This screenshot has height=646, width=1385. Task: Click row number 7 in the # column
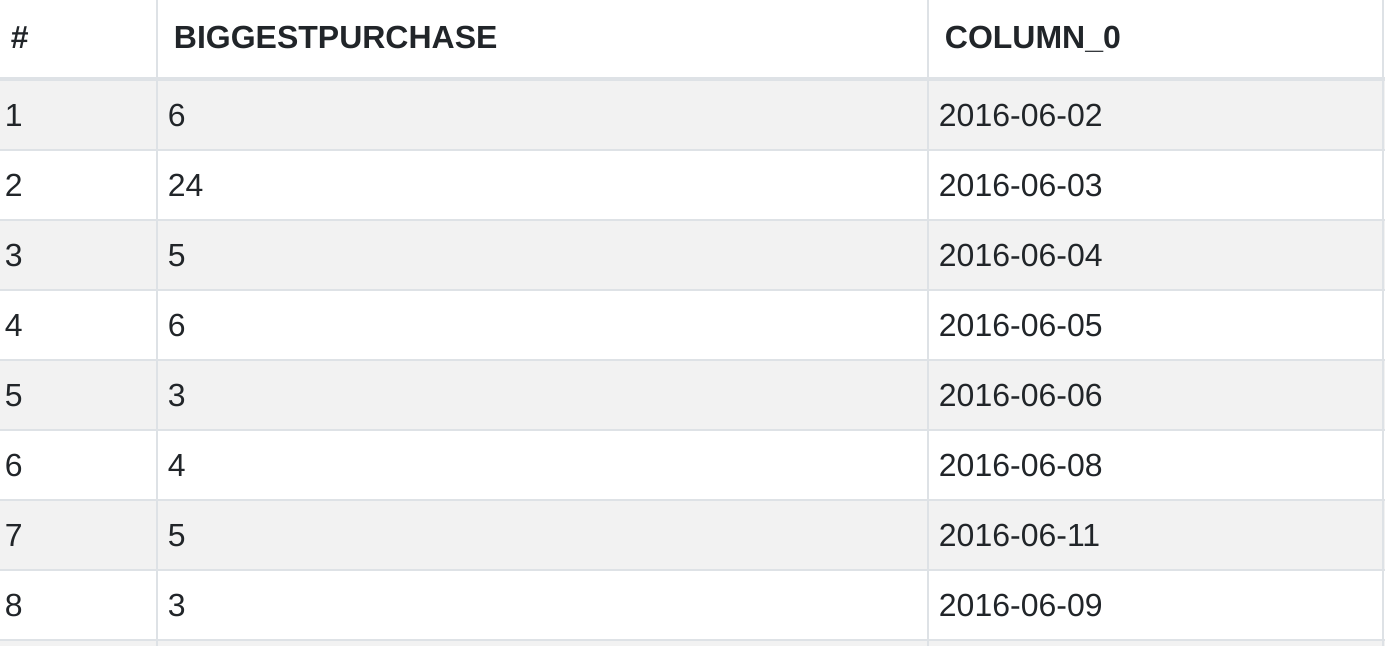click(14, 536)
